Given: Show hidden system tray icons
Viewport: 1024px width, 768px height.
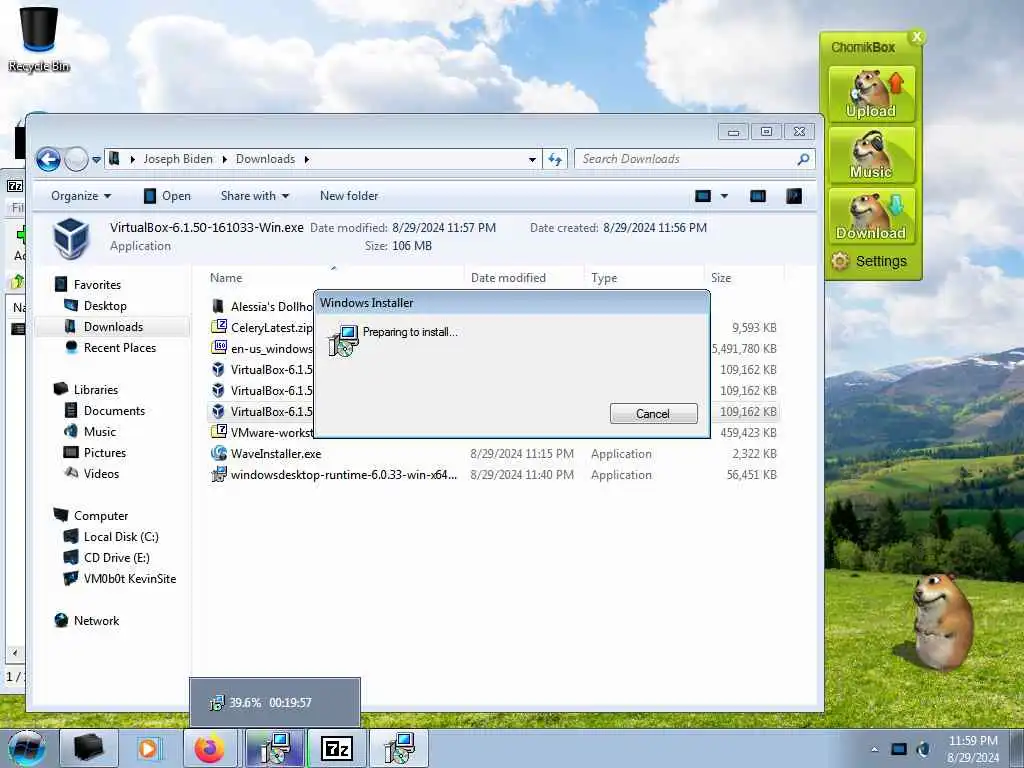Looking at the screenshot, I should tap(874, 749).
